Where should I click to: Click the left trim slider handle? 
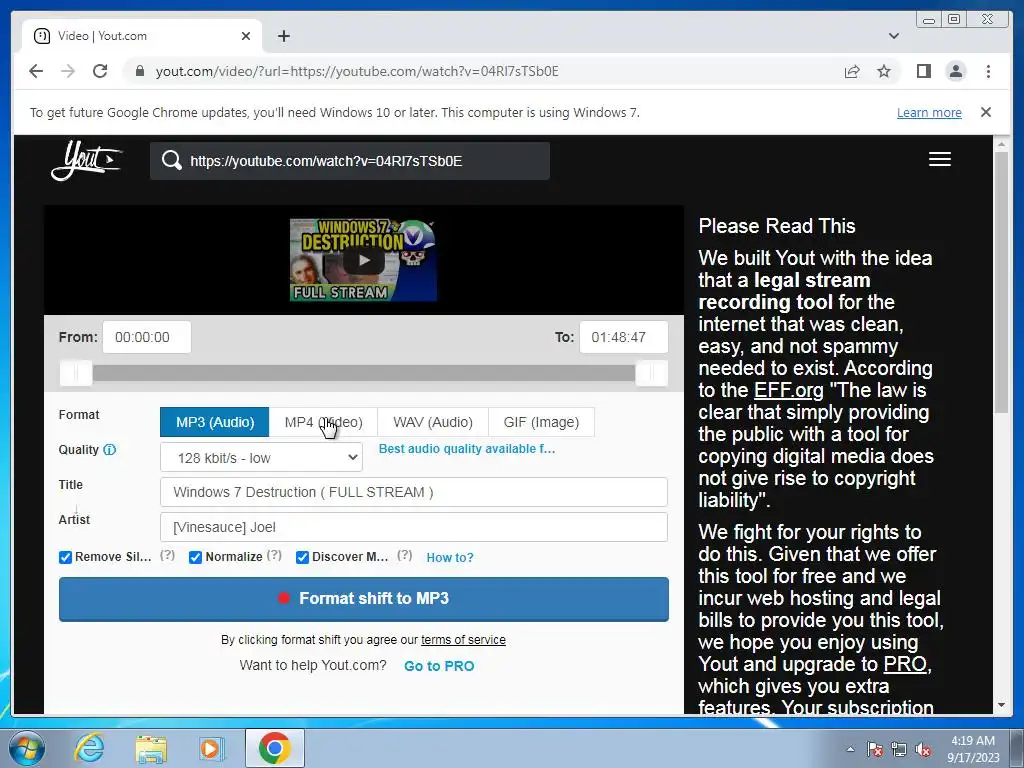click(76, 373)
